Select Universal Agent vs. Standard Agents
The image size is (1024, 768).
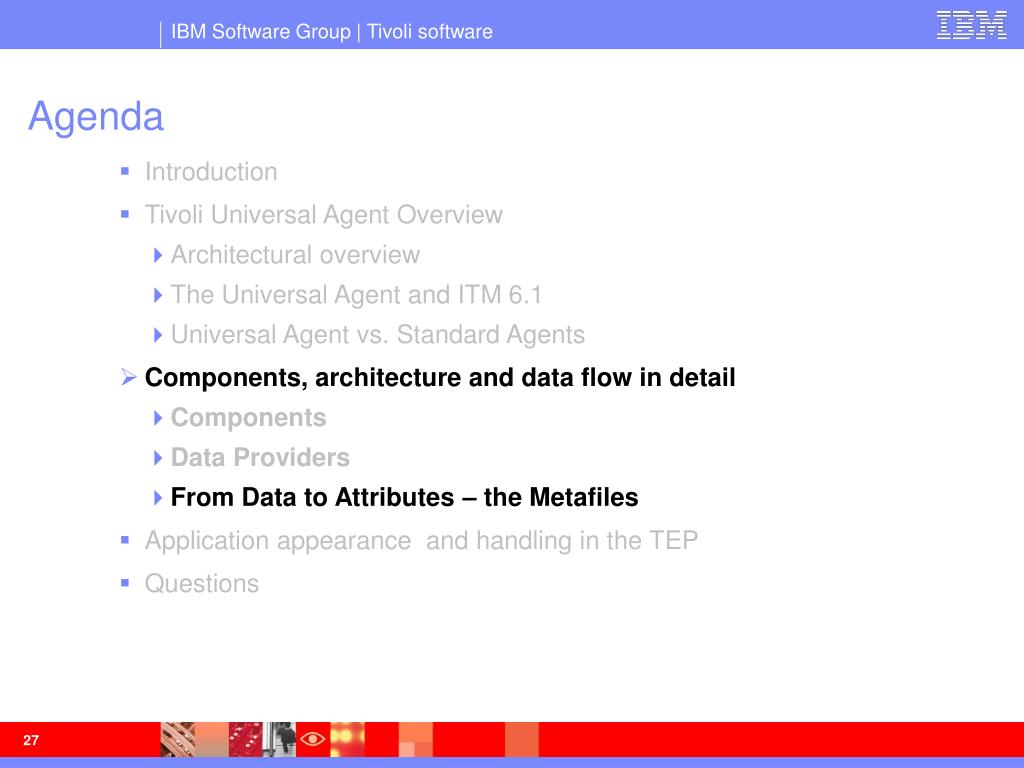click(x=377, y=334)
